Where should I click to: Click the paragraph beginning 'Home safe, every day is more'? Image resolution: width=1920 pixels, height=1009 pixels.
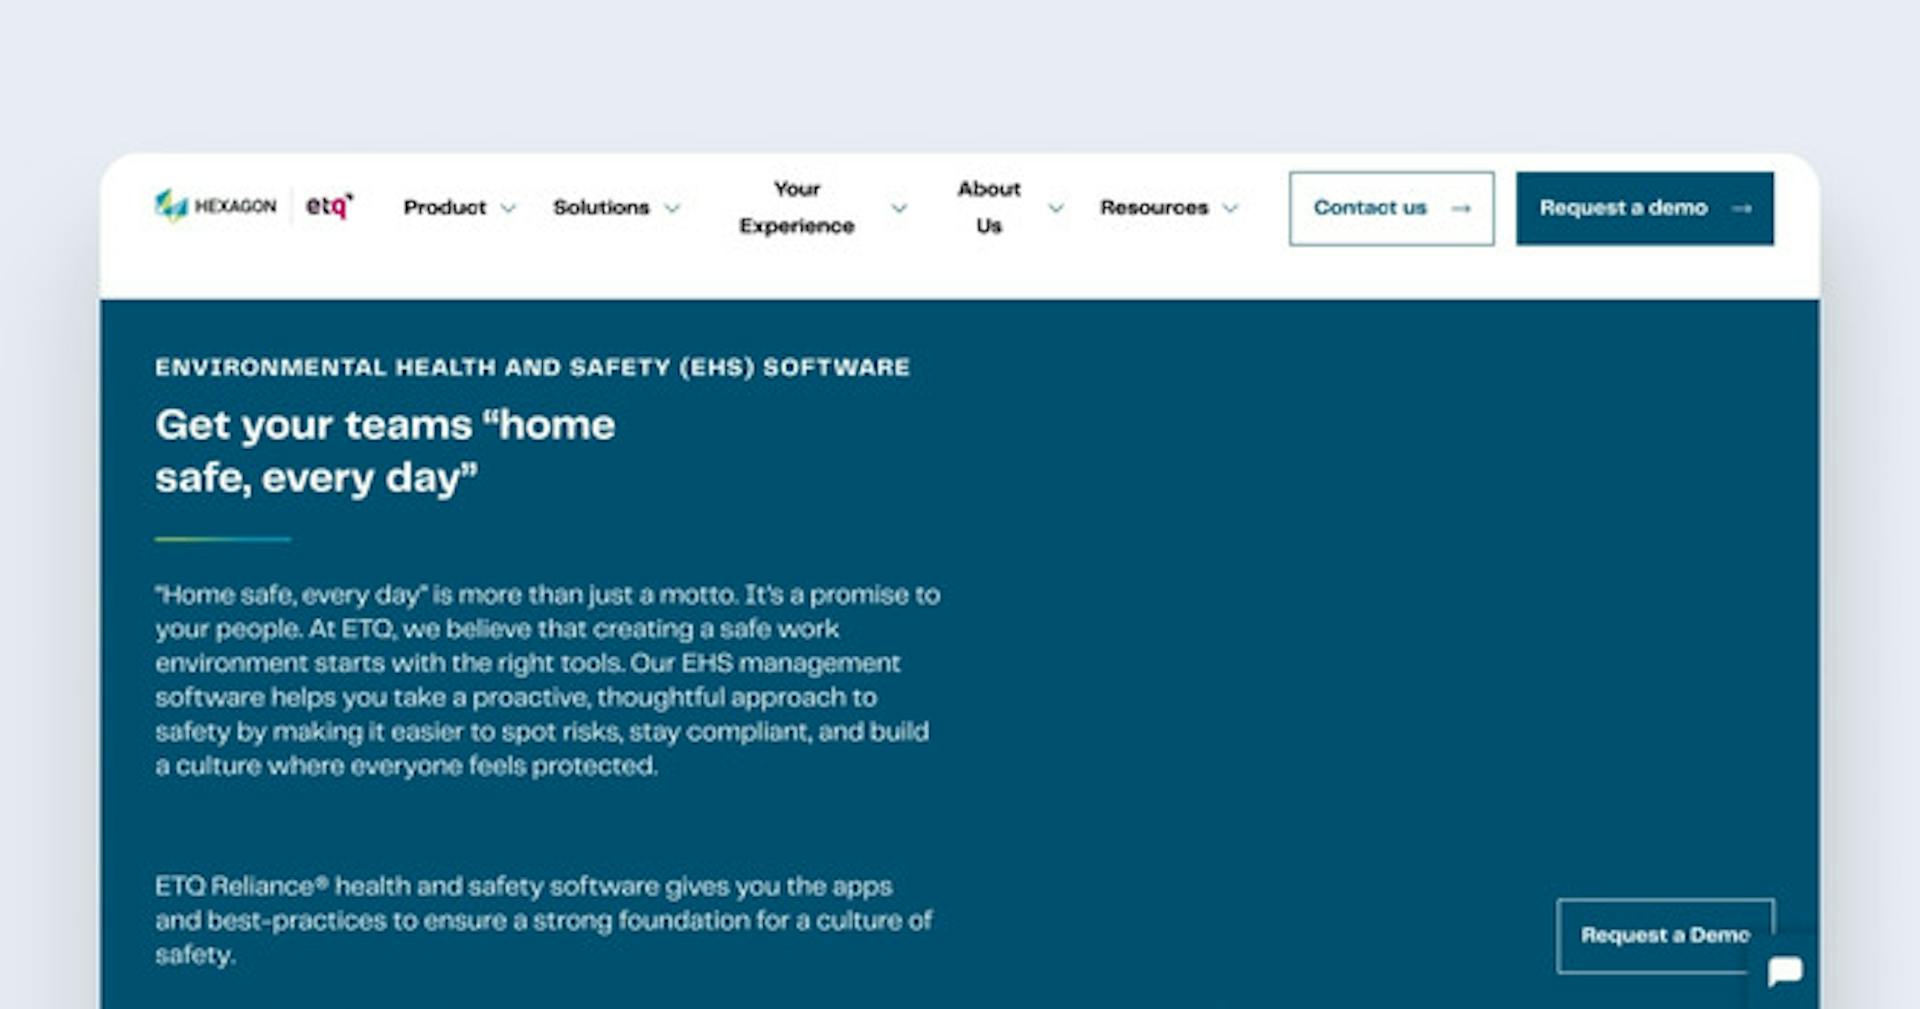[547, 680]
